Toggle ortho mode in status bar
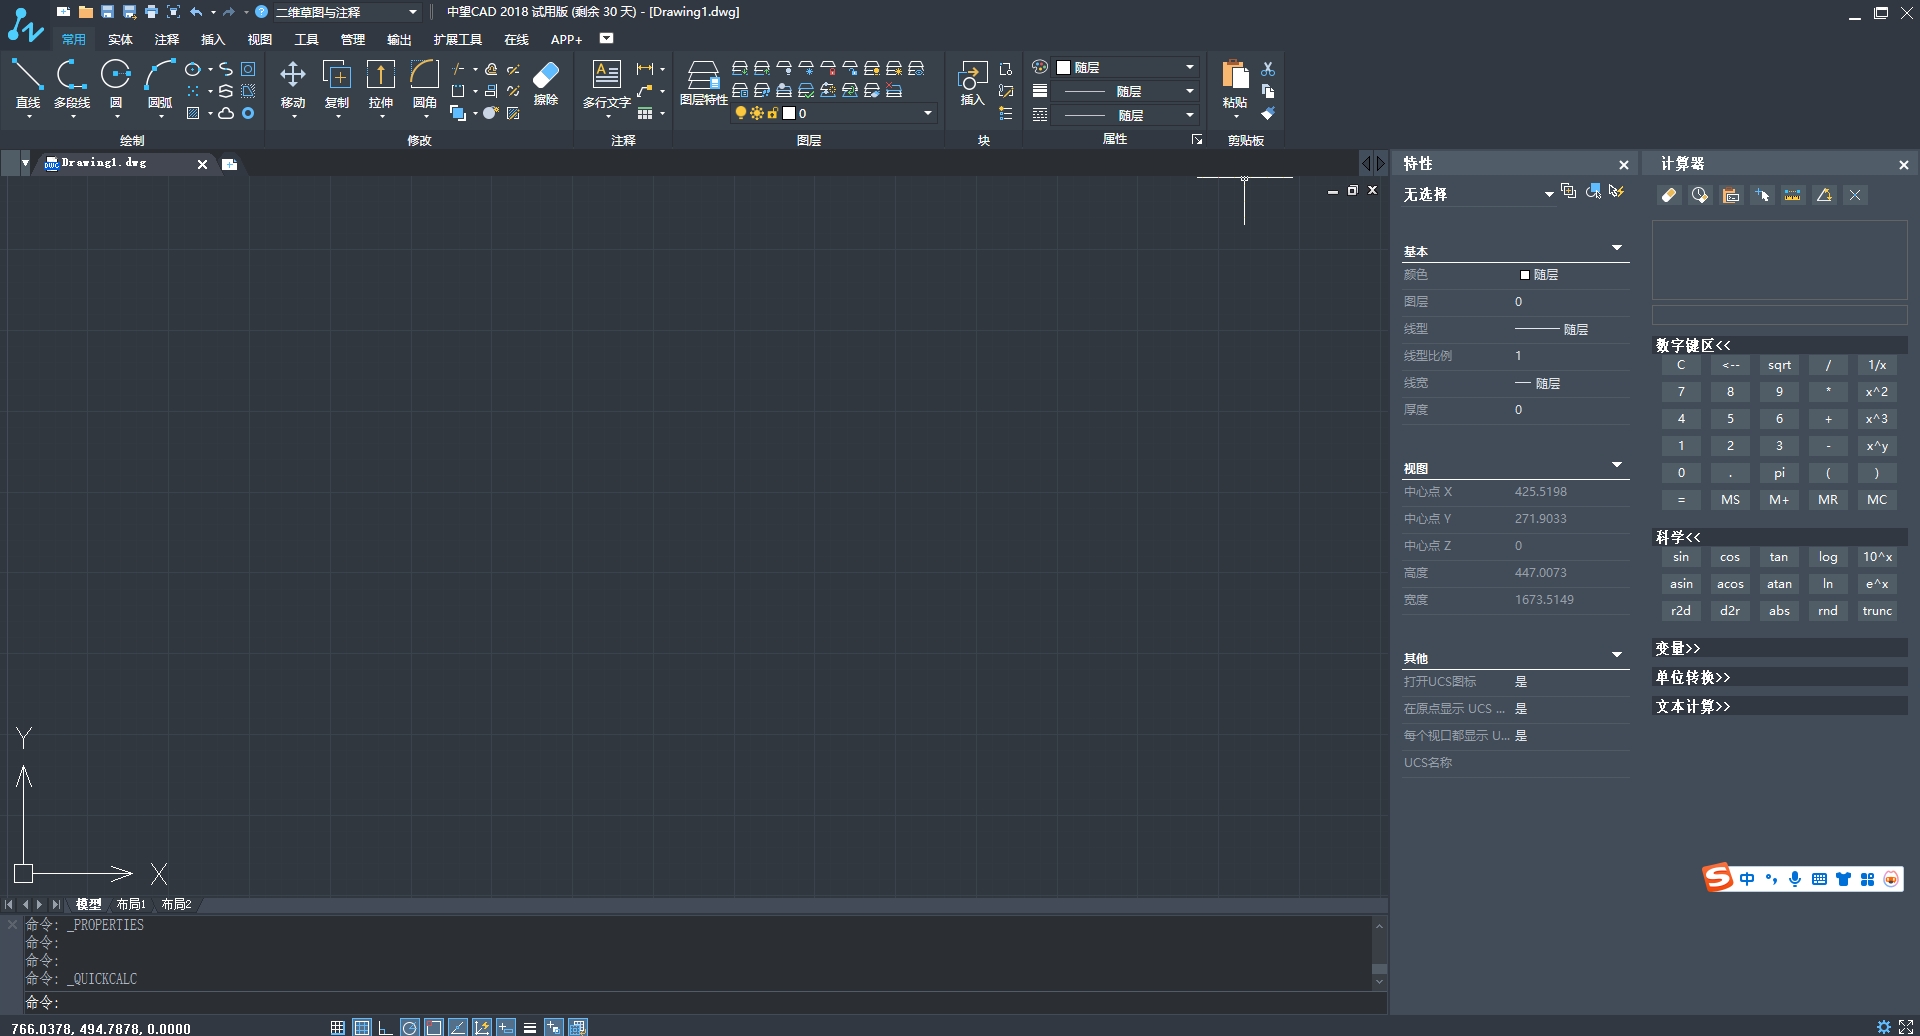 pos(385,1027)
